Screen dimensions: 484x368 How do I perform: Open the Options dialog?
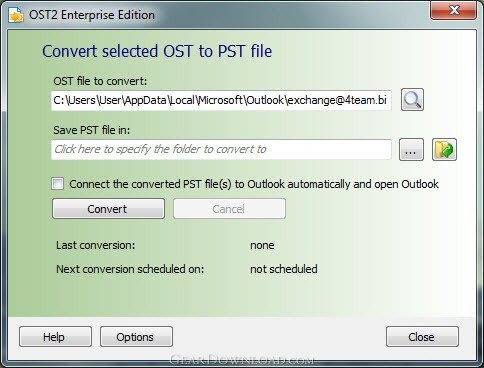tap(136, 337)
